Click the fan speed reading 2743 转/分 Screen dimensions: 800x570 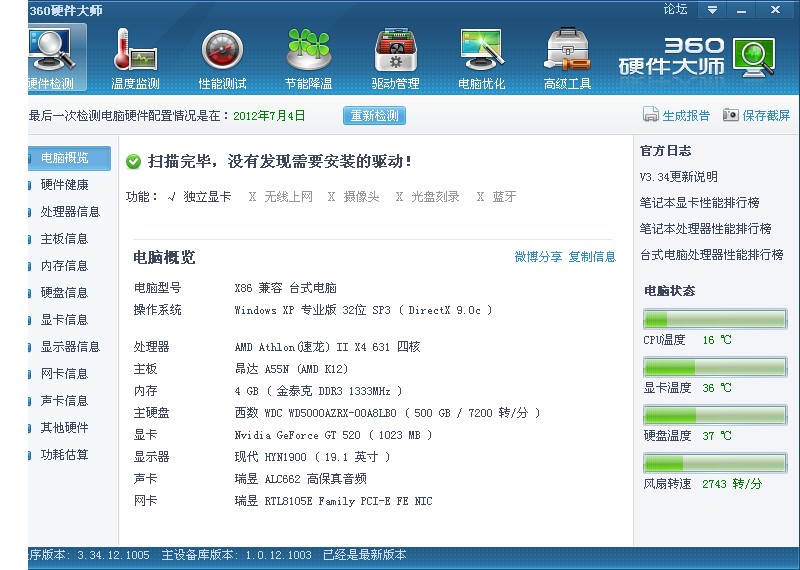[732, 484]
